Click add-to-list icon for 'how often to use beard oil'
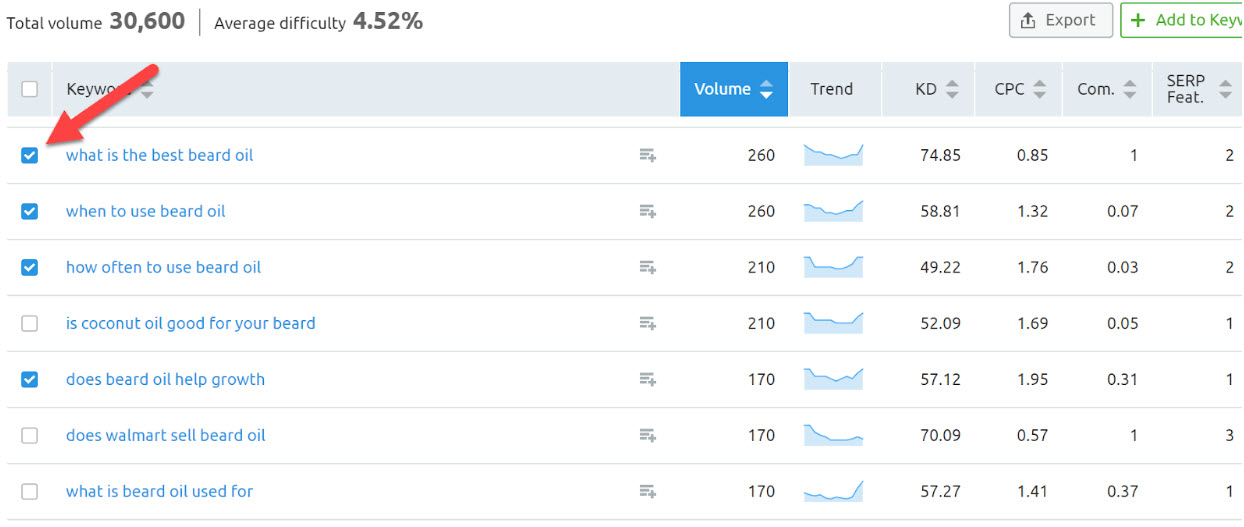The height and width of the screenshot is (527, 1244). click(x=647, y=267)
